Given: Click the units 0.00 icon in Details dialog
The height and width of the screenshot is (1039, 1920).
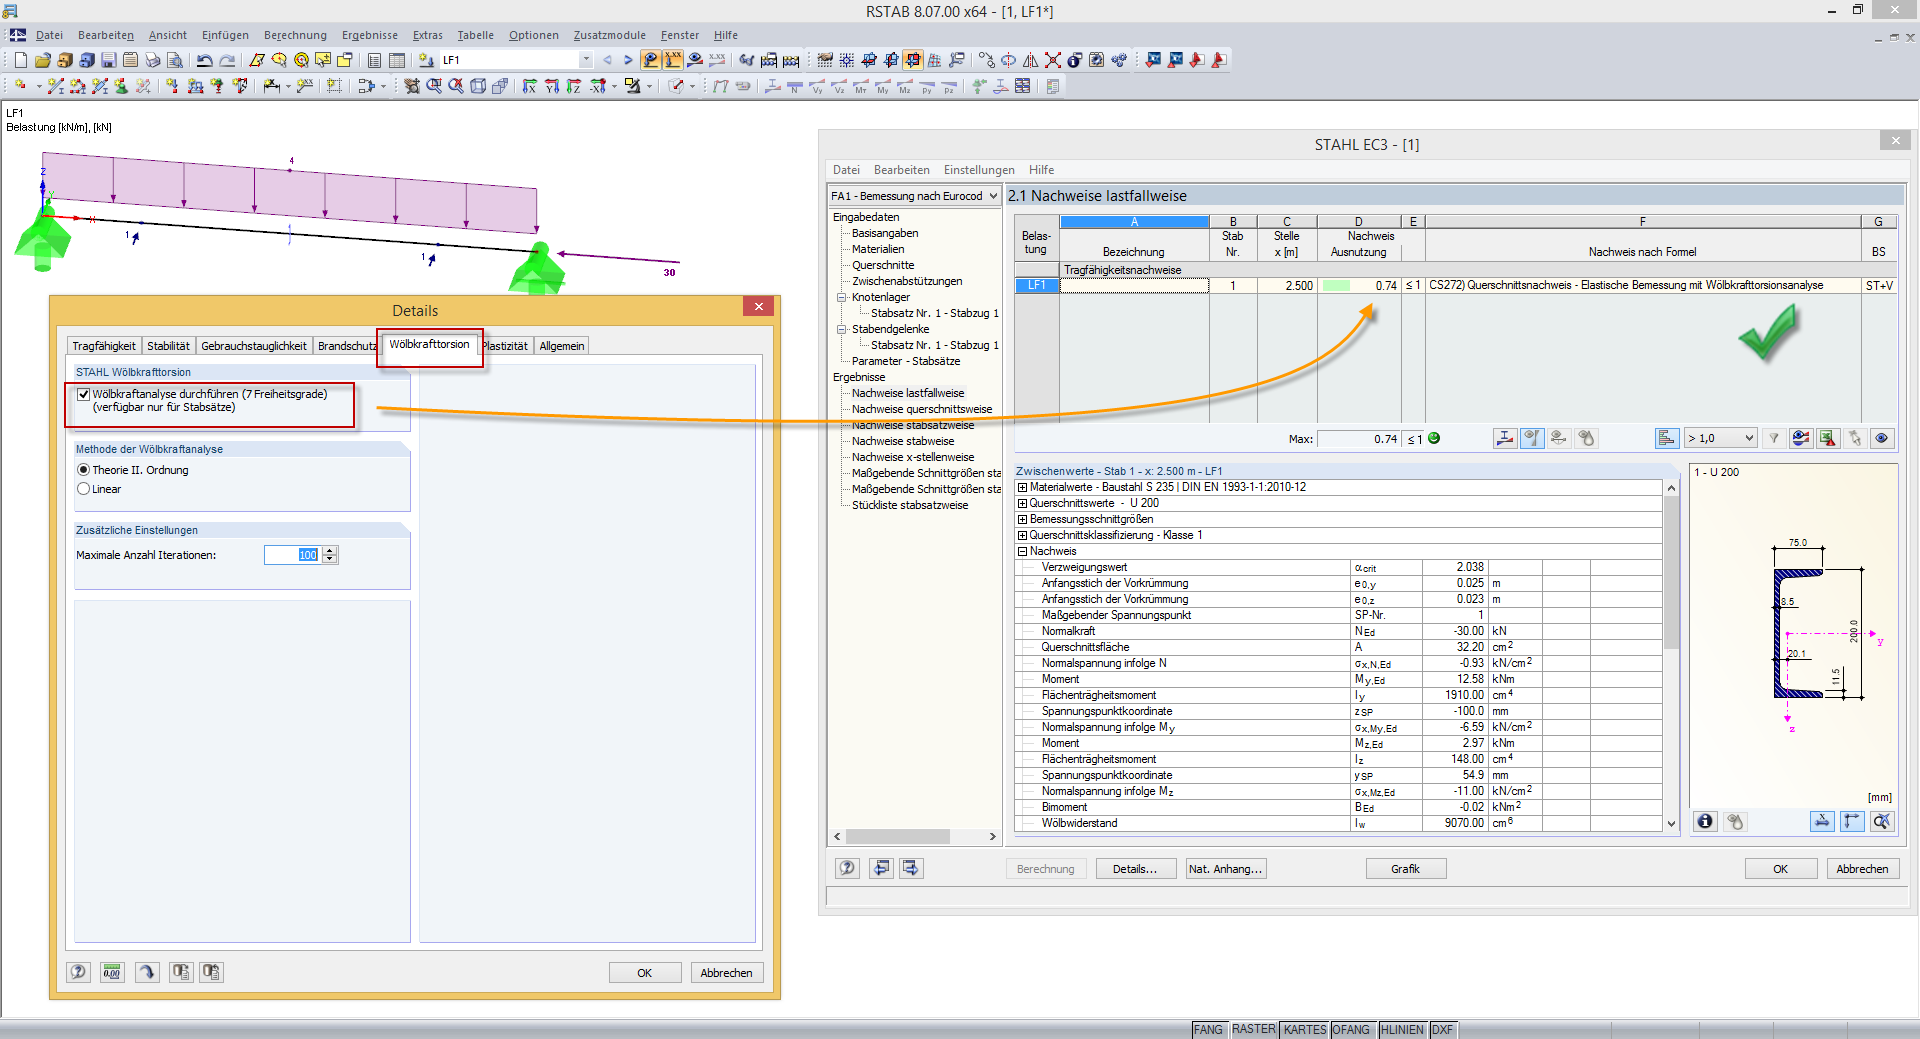Looking at the screenshot, I should point(112,972).
